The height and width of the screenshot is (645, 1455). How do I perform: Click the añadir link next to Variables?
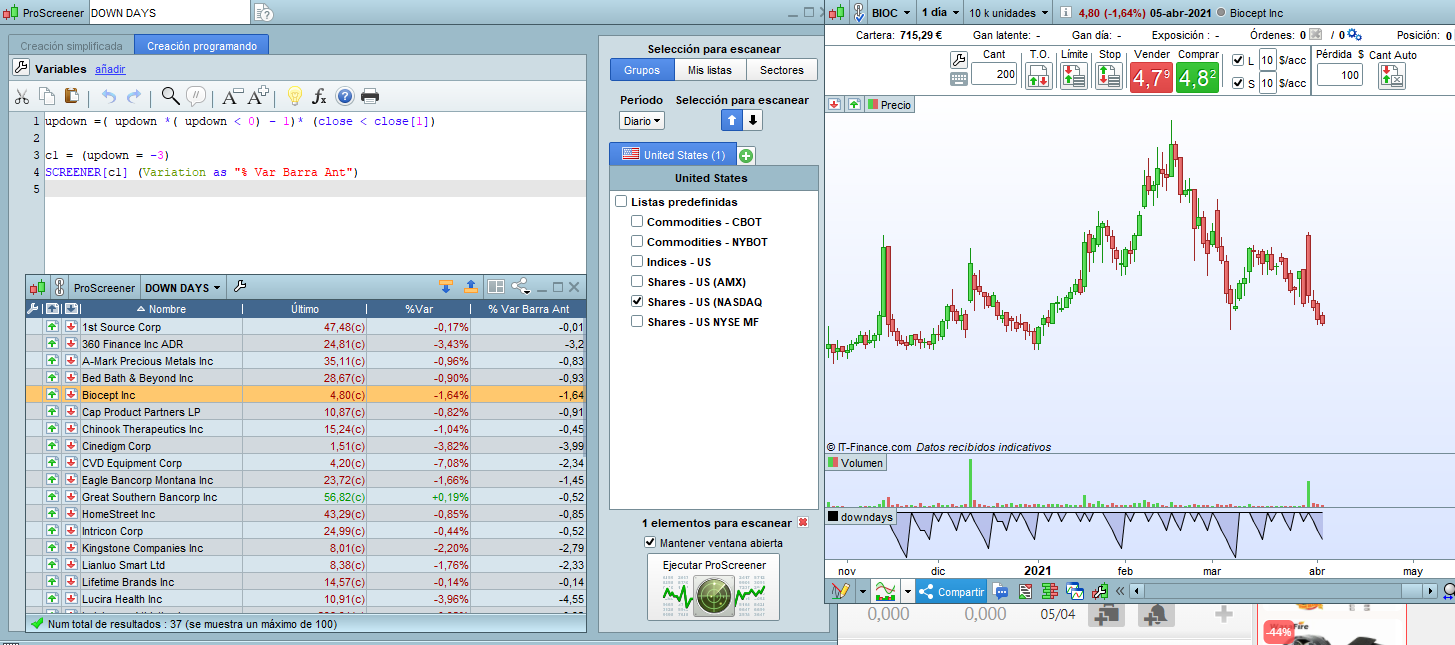coord(110,69)
